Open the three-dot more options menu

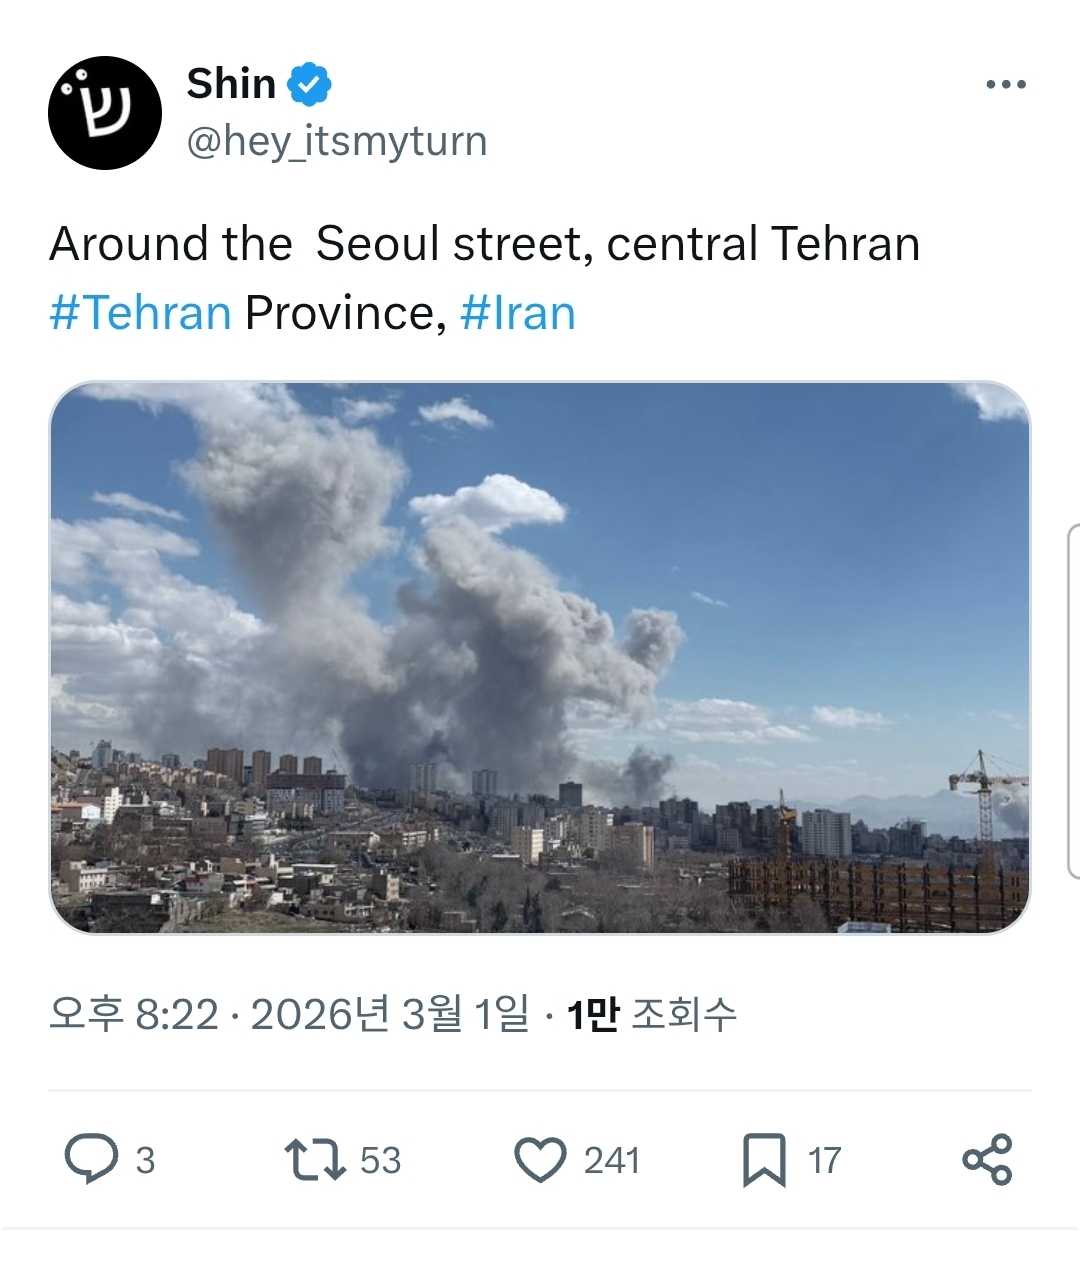click(1005, 85)
